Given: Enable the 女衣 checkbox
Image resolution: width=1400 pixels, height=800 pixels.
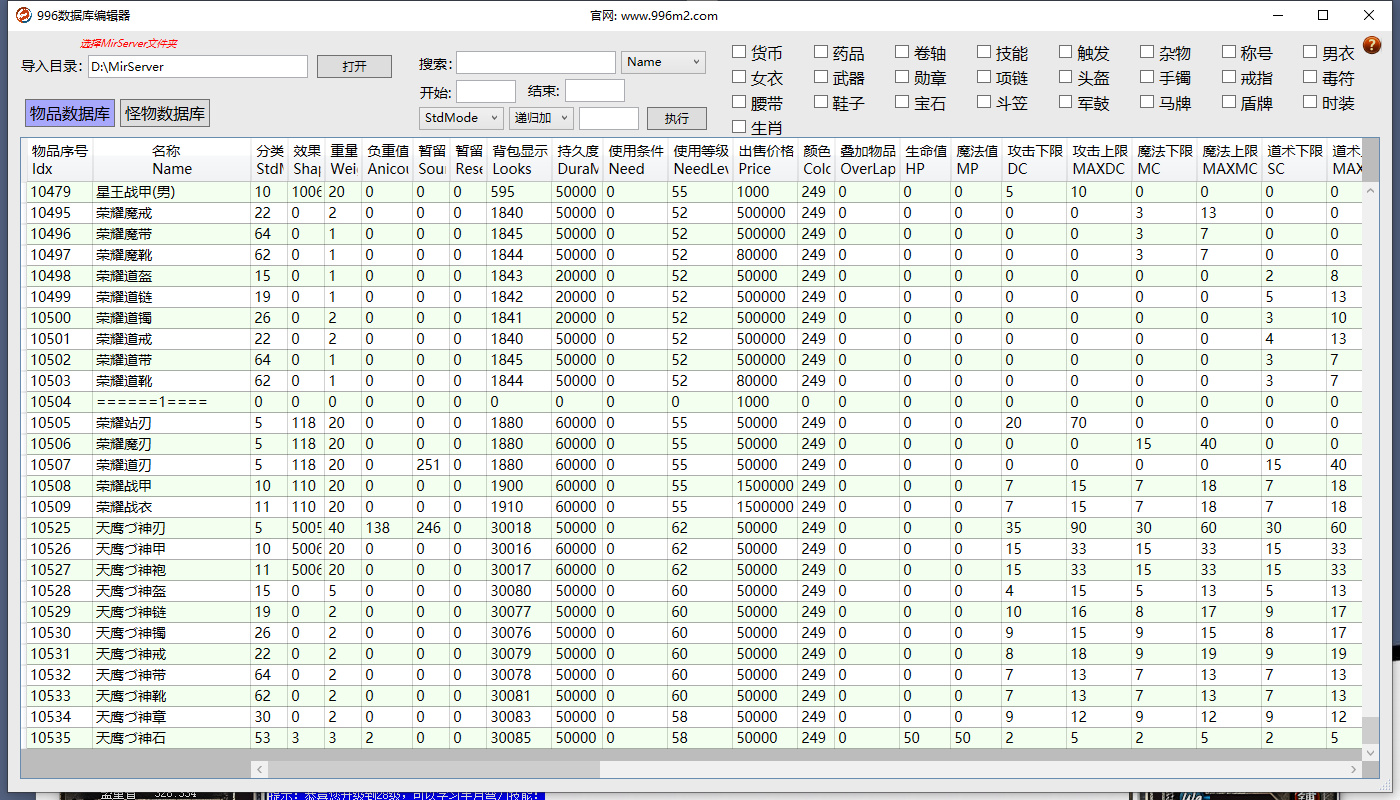Looking at the screenshot, I should click(740, 77).
